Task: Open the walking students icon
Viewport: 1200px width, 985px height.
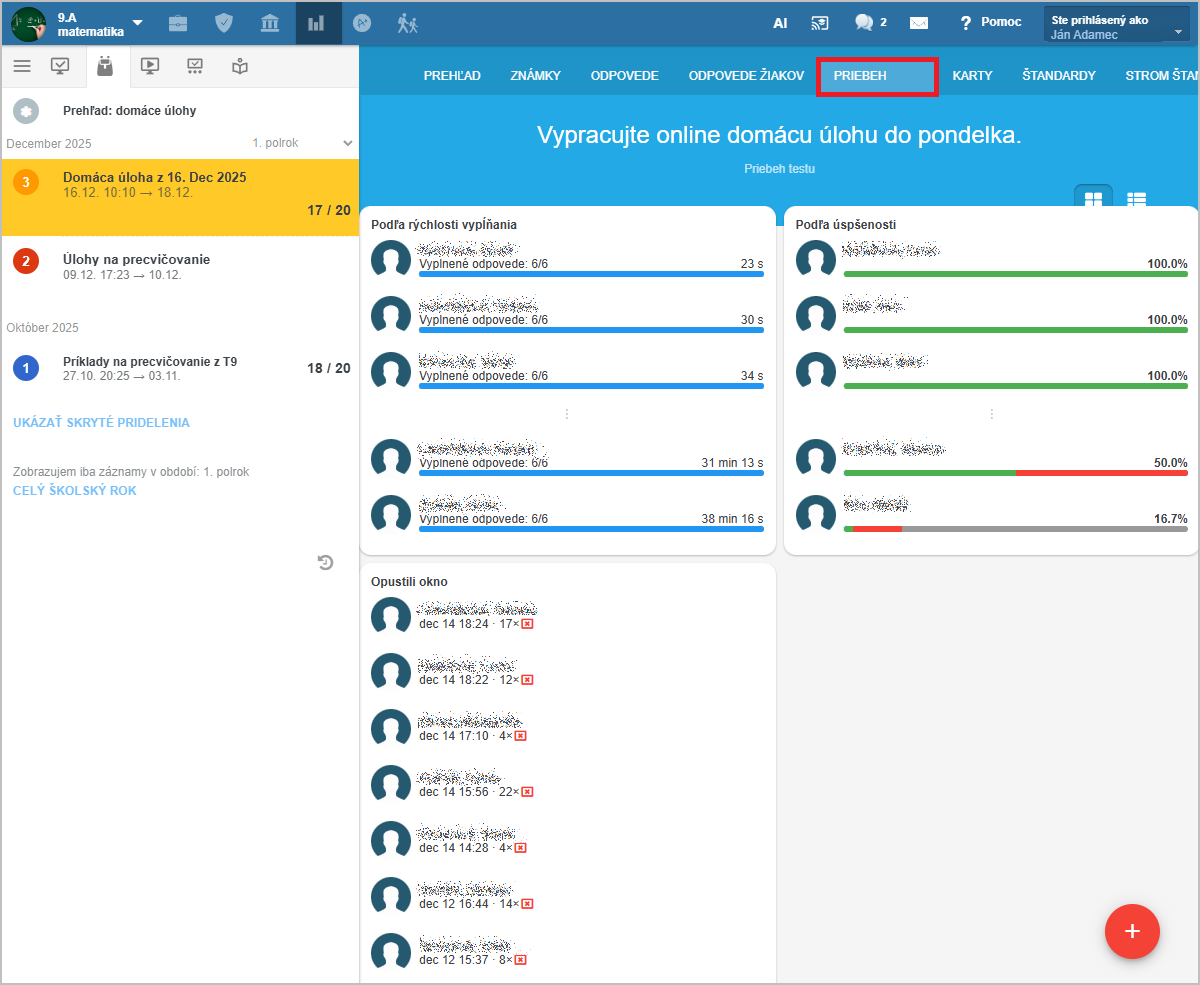Action: (407, 23)
